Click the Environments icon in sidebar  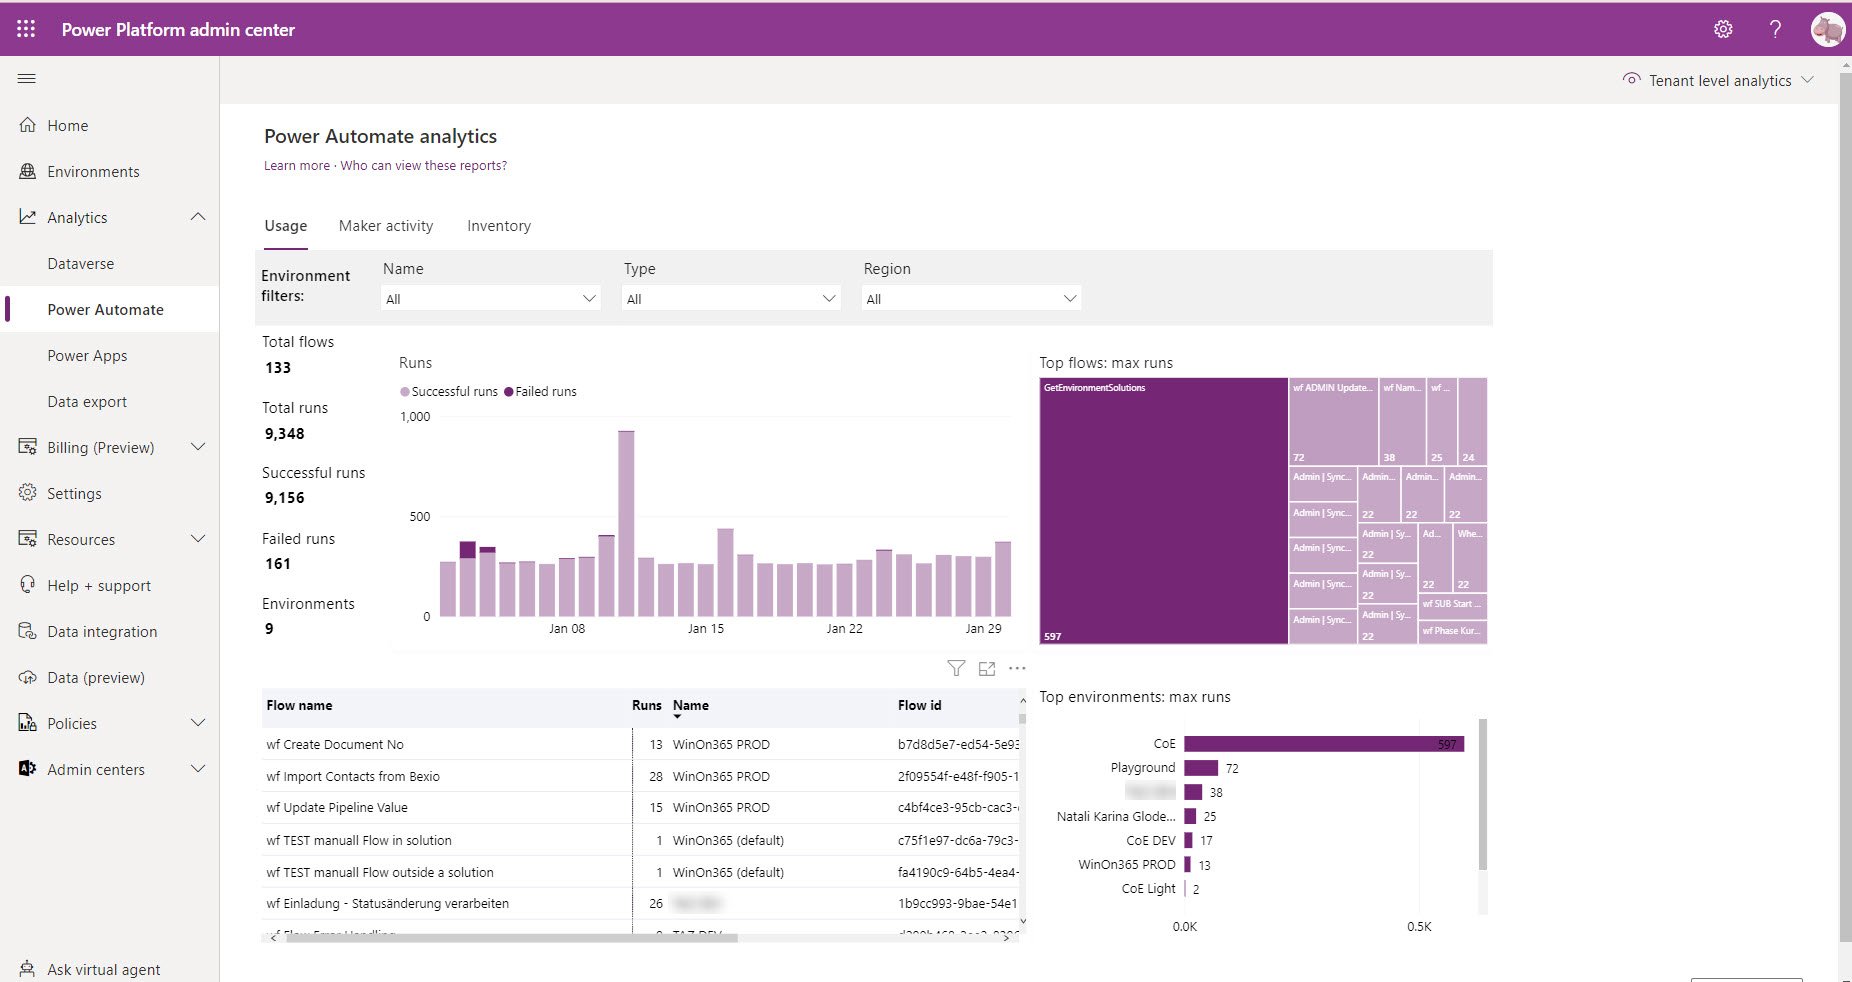[x=28, y=171]
